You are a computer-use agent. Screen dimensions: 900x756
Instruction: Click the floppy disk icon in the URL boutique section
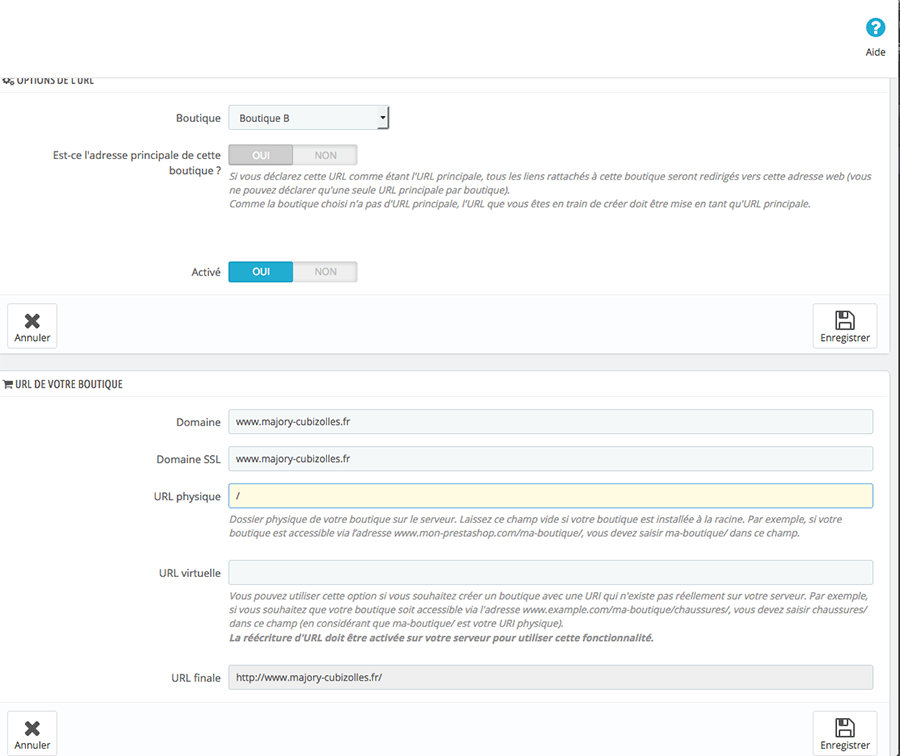844,728
